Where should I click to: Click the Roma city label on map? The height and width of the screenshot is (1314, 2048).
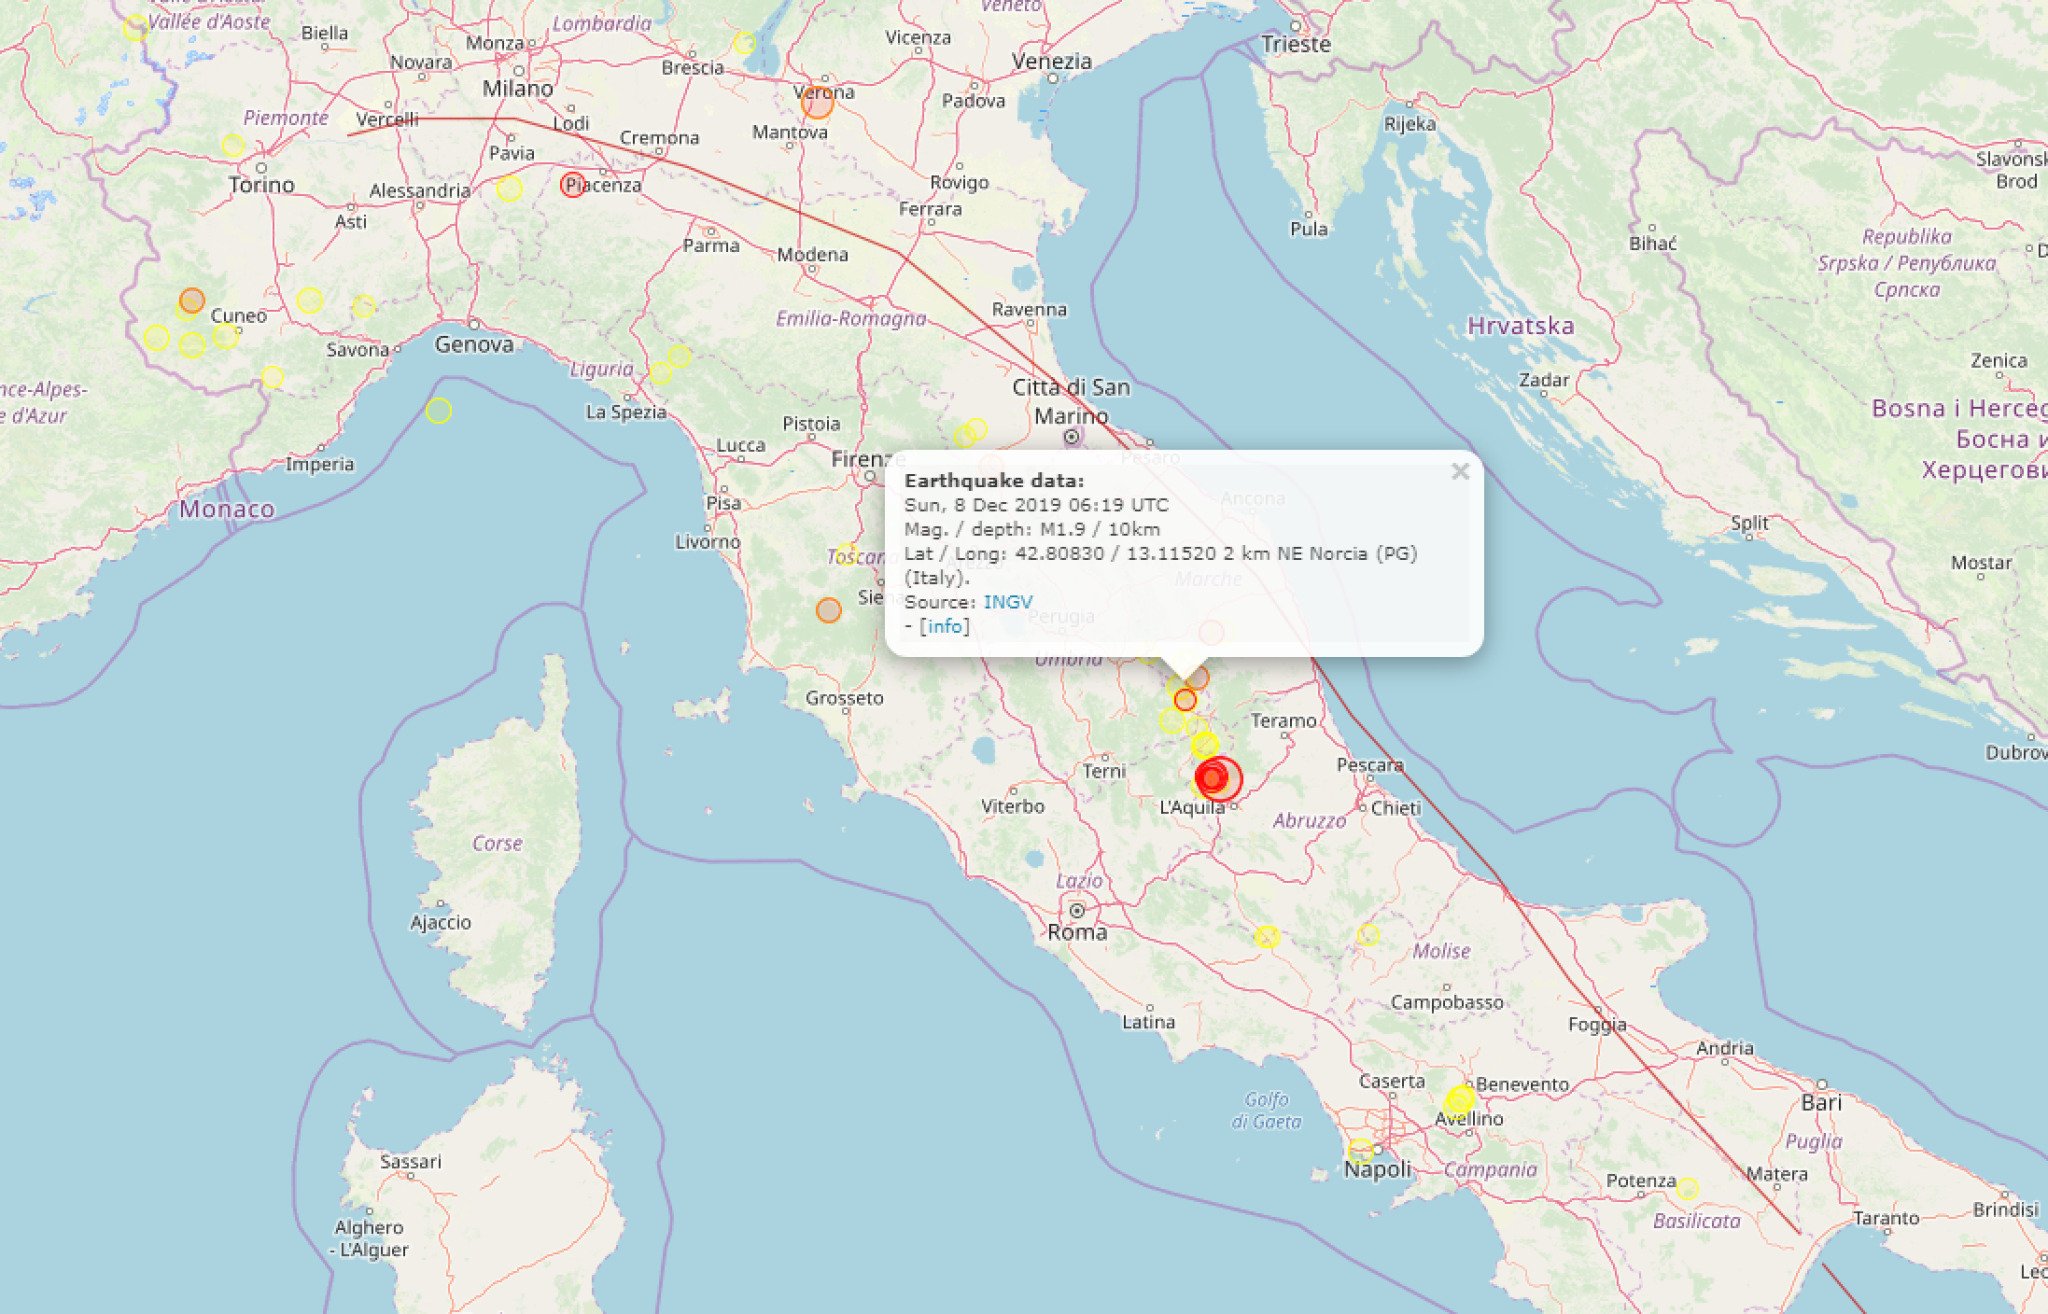pos(1077,932)
